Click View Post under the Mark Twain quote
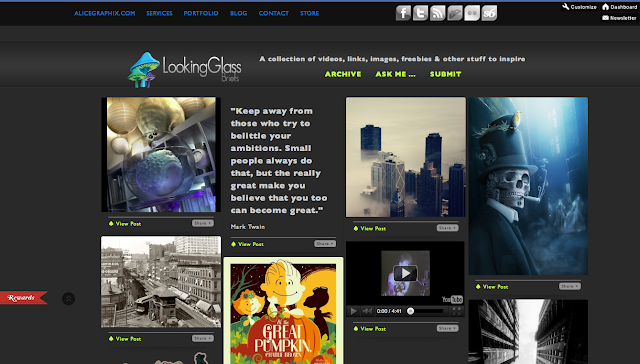The height and width of the screenshot is (364, 640). coord(247,244)
